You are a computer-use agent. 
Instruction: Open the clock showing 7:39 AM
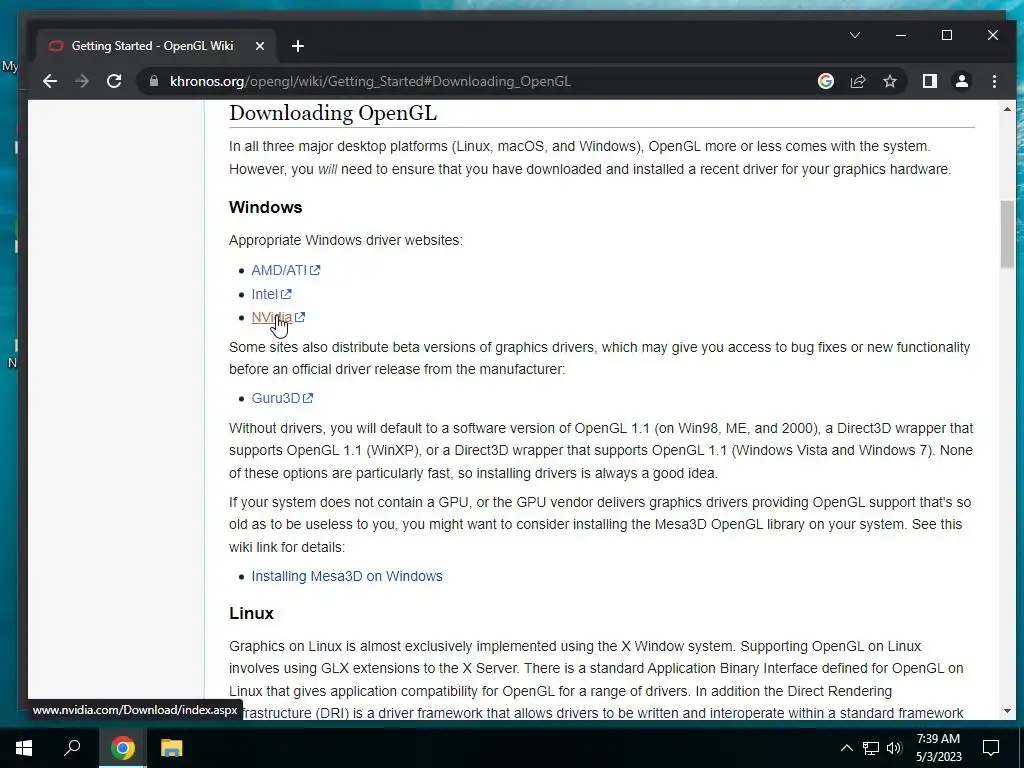pyautogui.click(x=938, y=748)
